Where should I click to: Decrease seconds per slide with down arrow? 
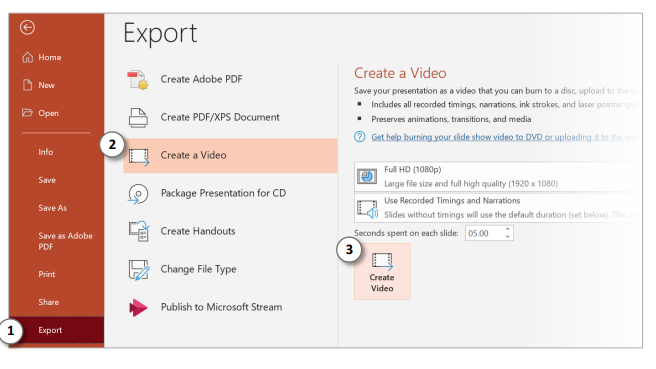507,237
